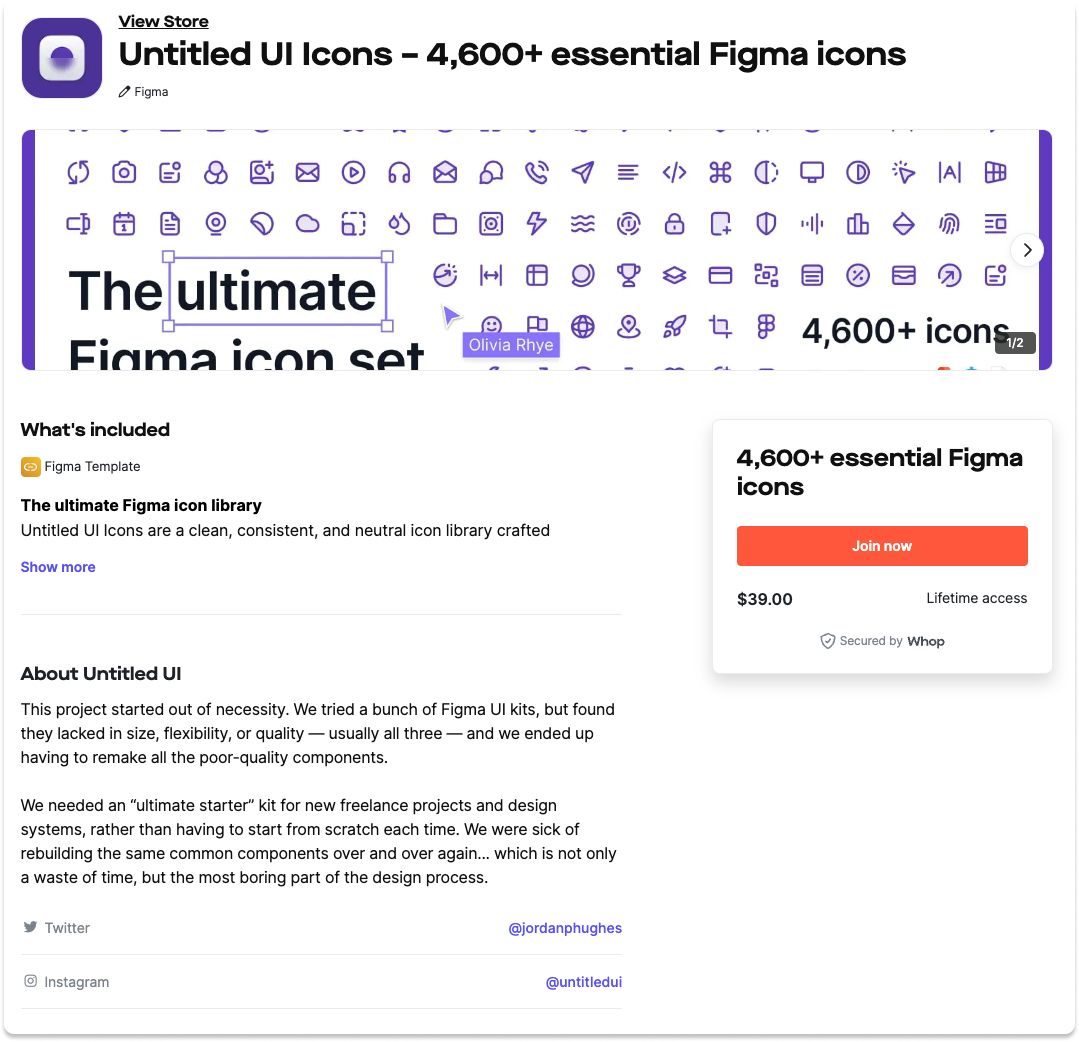This screenshot has width=1079, height=1042.
Task: Click the icon set preview banner image
Action: pos(537,250)
